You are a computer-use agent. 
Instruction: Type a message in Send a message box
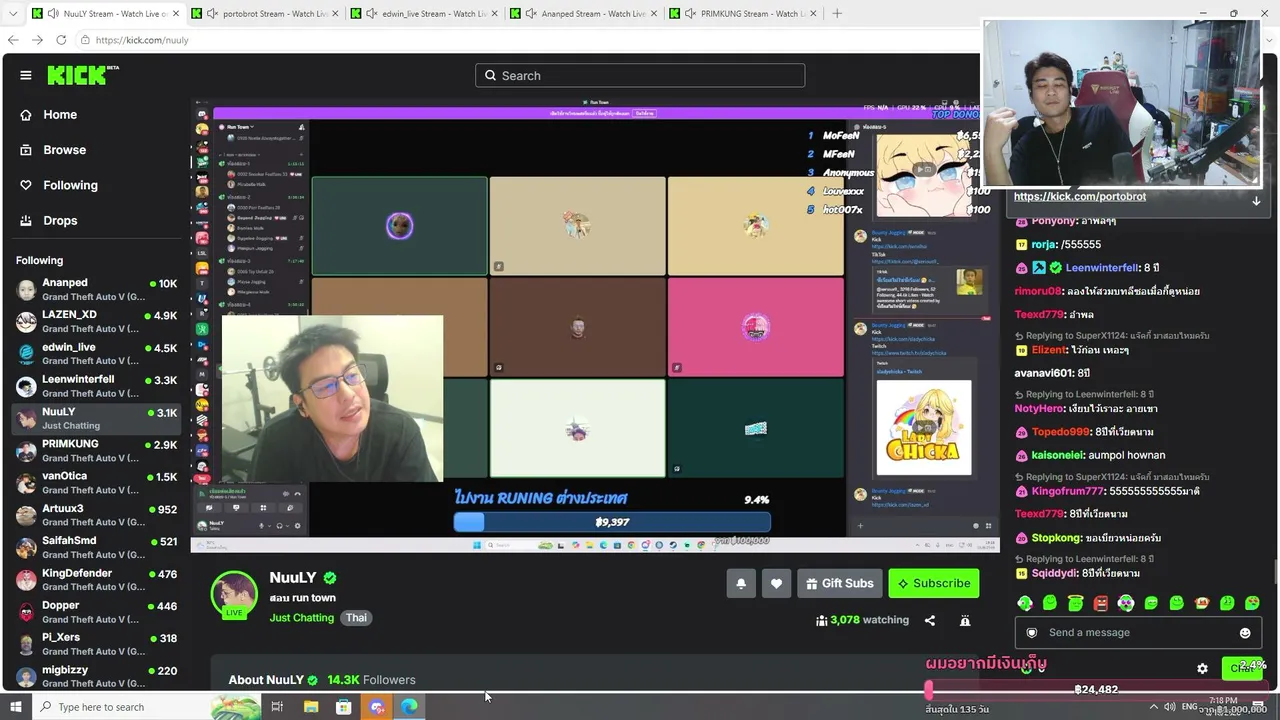click(1138, 633)
